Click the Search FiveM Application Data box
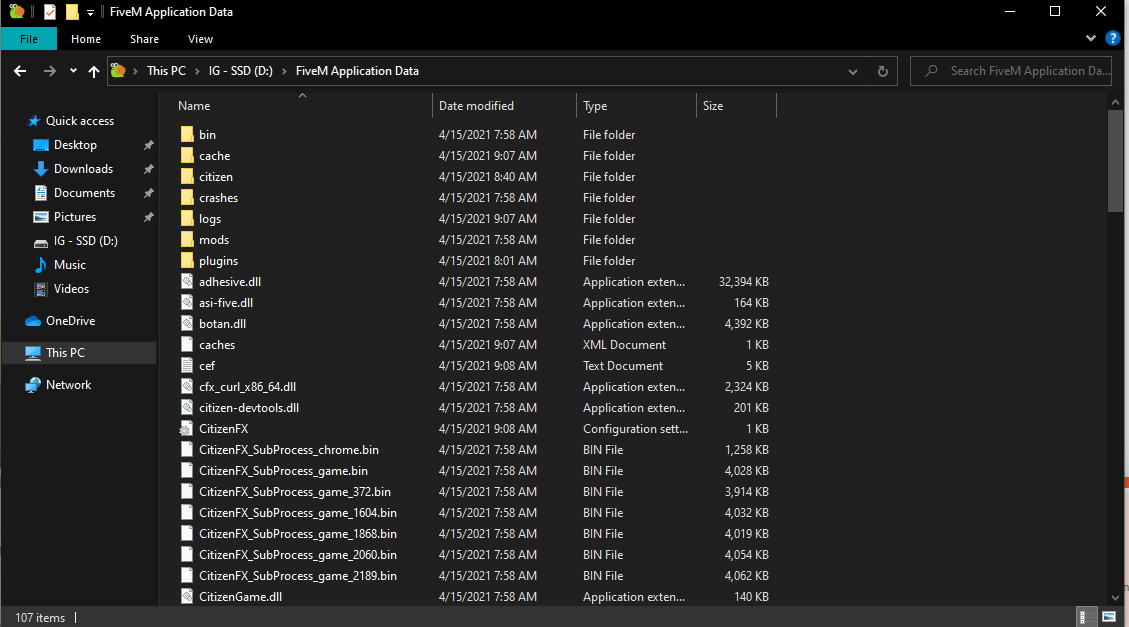Screen dimensions: 1129x627 coord(1011,71)
